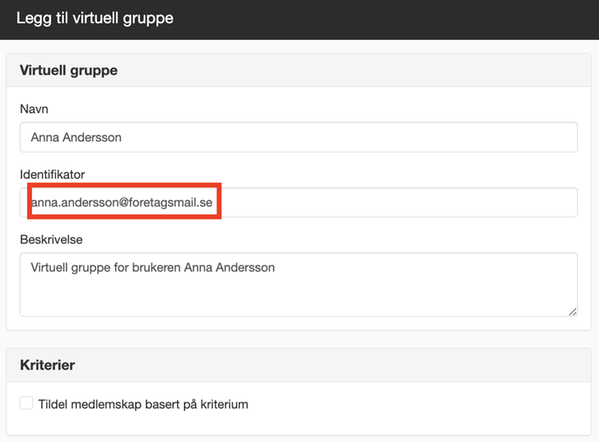
Task: Click the Beskrivelse text area
Action: pyautogui.click(x=298, y=284)
